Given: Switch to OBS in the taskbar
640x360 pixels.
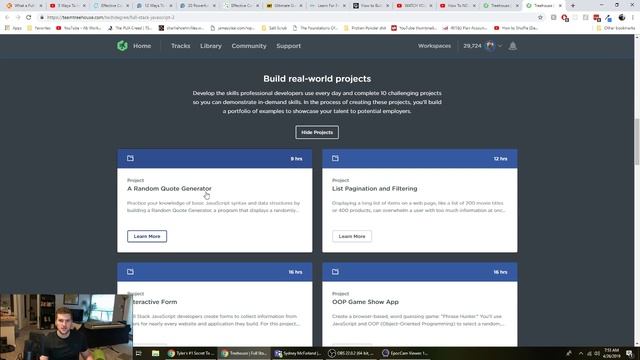Looking at the screenshot, I should click(x=351, y=353).
